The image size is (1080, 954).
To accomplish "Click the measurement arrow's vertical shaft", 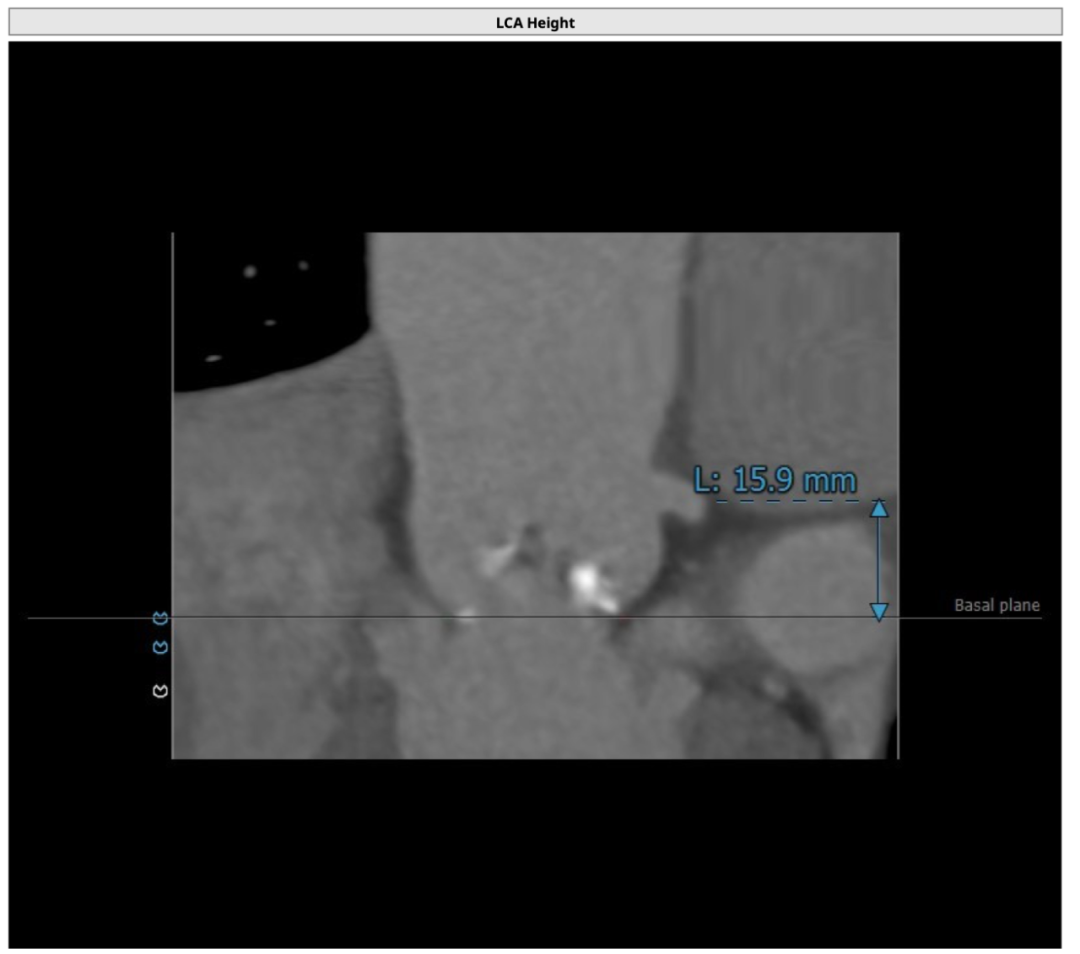I will point(878,560).
